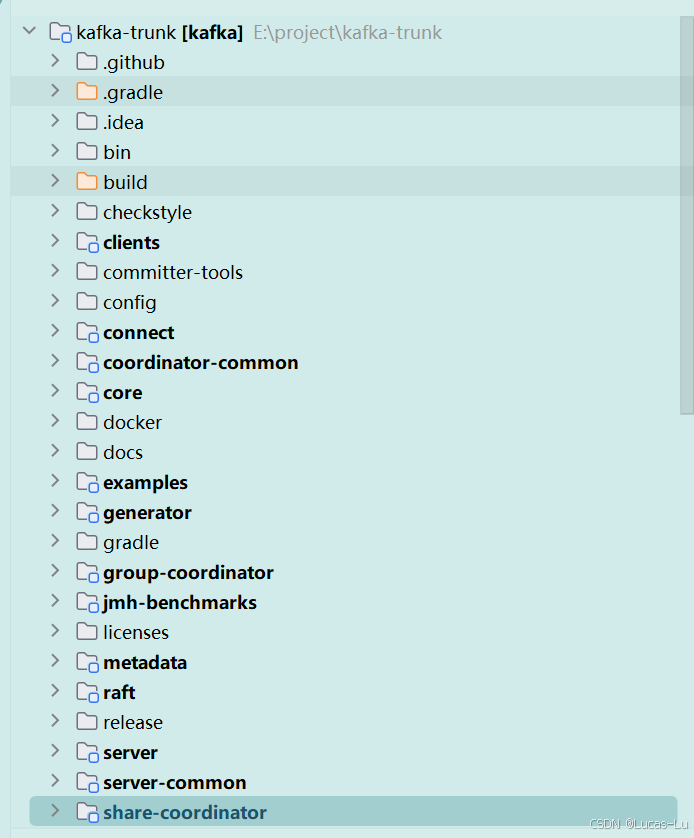
Task: Select the 'jmh-benchmarks' row label
Action: coord(180,603)
